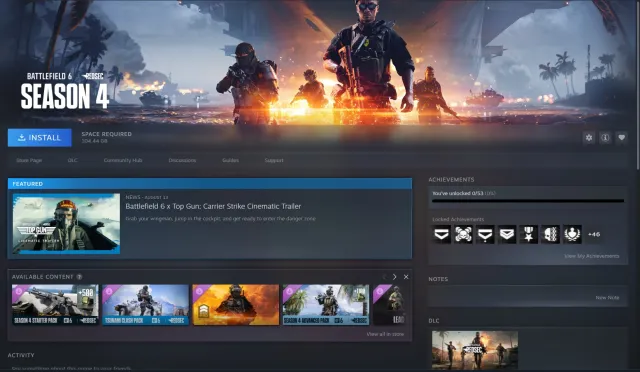The width and height of the screenshot is (640, 372).
Task: Go to previous available content with left arrow
Action: (384, 277)
